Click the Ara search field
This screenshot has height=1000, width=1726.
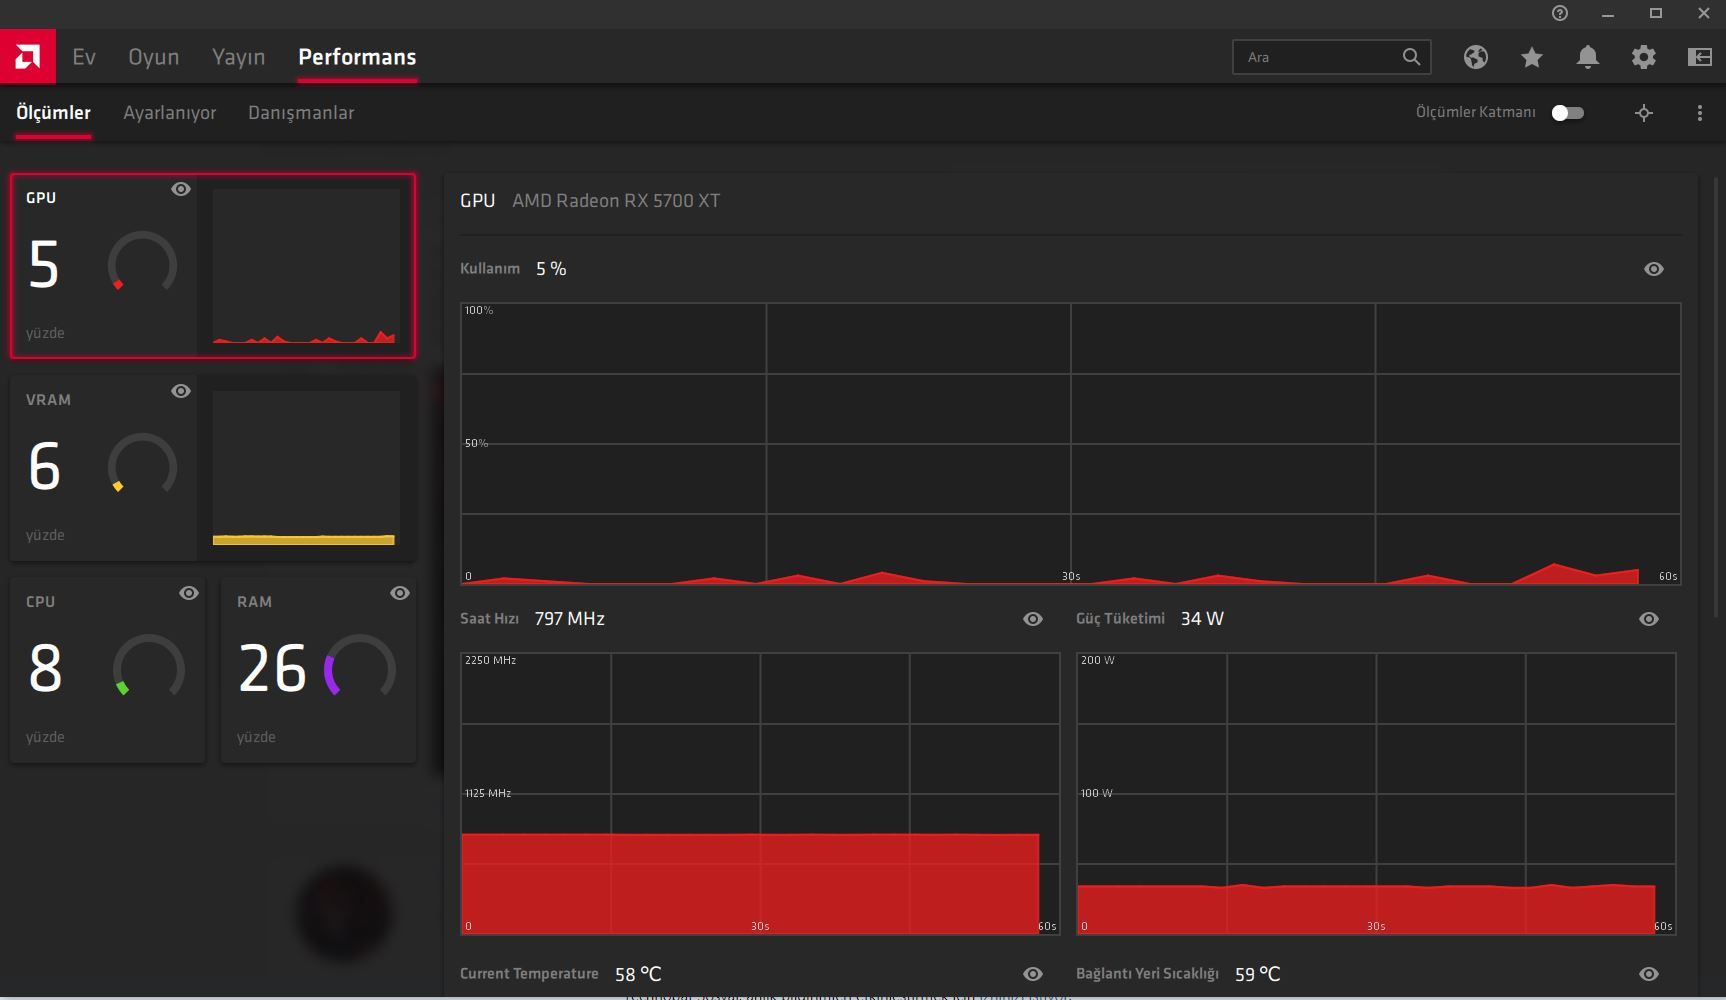[1331, 57]
